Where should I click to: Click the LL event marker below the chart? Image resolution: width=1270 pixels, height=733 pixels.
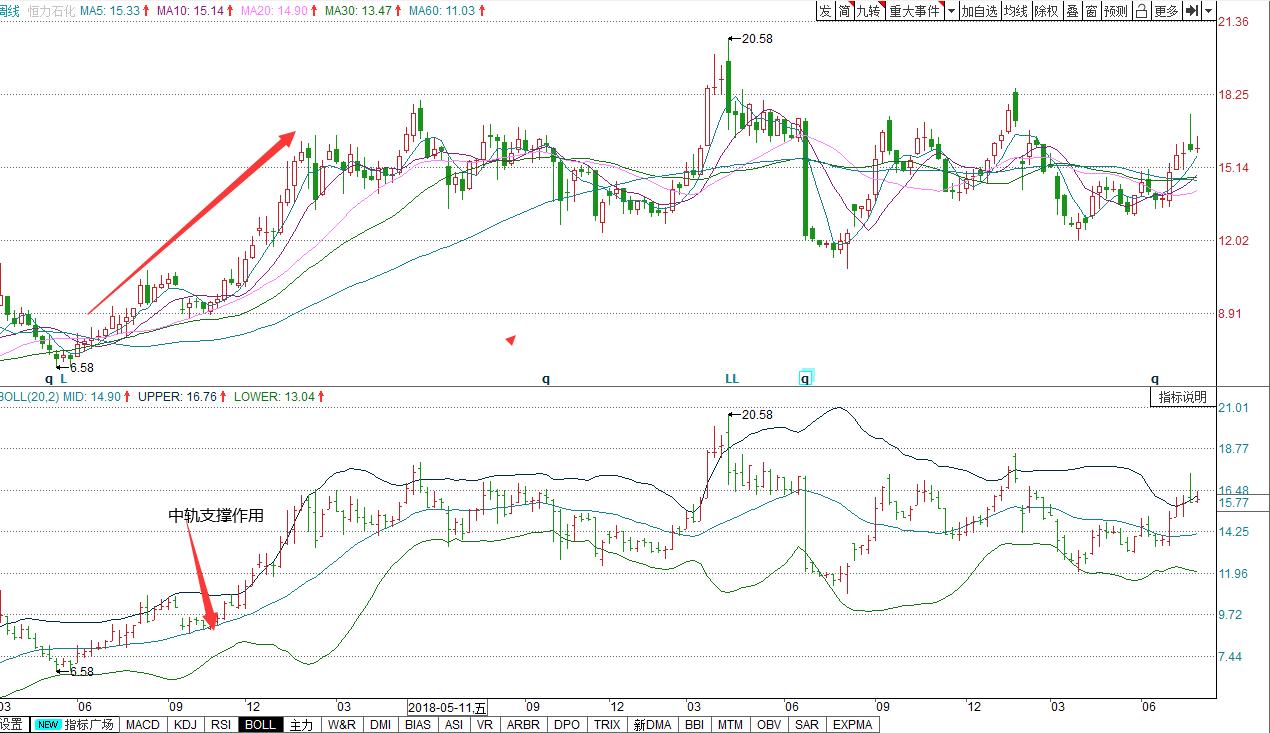[732, 379]
